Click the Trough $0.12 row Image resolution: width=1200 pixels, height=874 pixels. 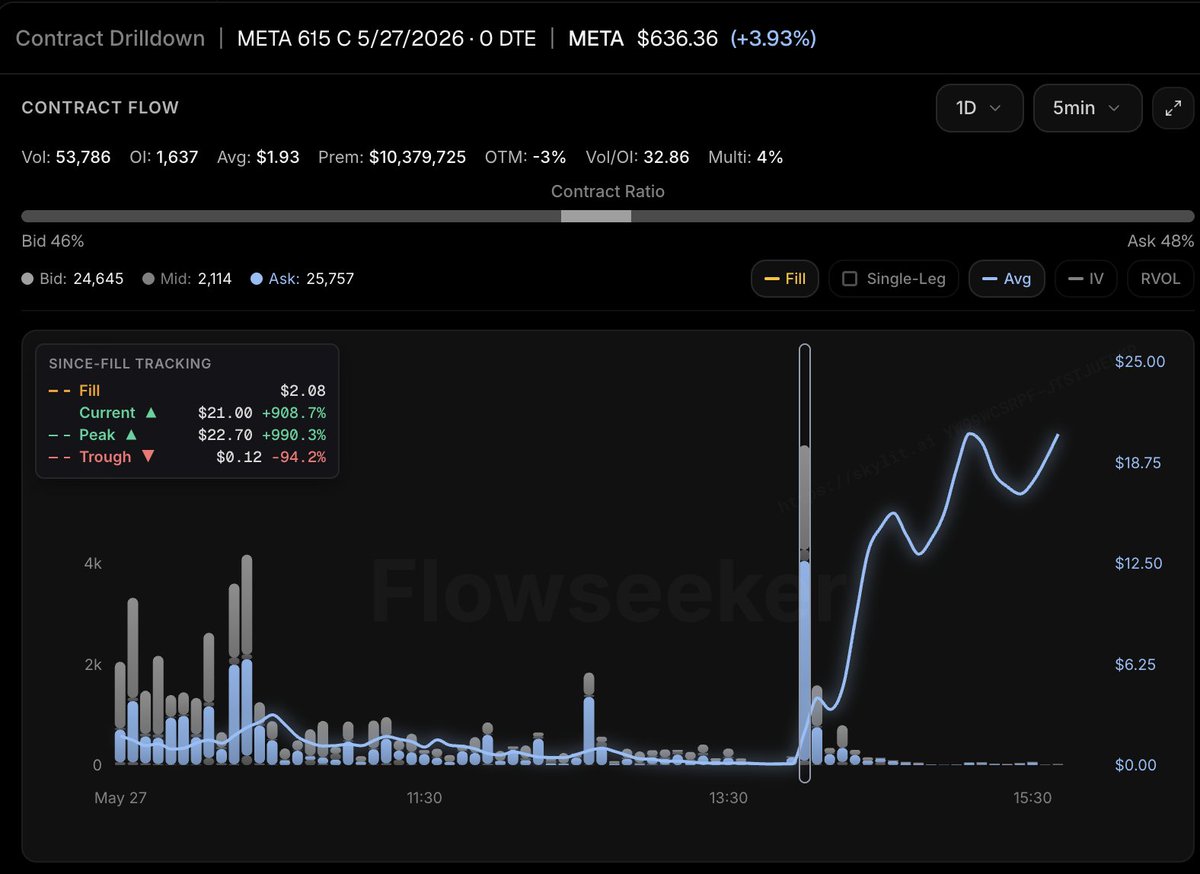tap(187, 457)
